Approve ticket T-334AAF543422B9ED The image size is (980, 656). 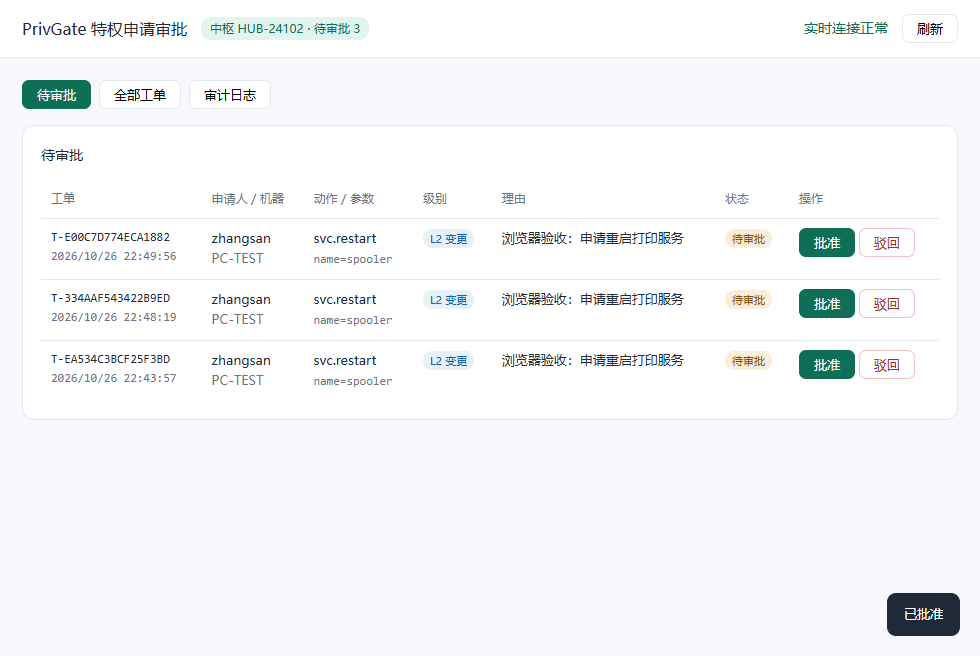tap(826, 304)
